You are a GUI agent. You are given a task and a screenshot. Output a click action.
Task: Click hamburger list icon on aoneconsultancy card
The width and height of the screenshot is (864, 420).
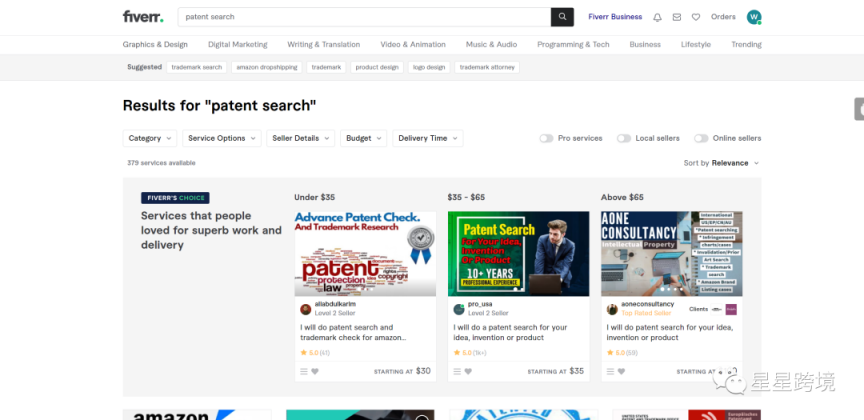click(x=610, y=371)
